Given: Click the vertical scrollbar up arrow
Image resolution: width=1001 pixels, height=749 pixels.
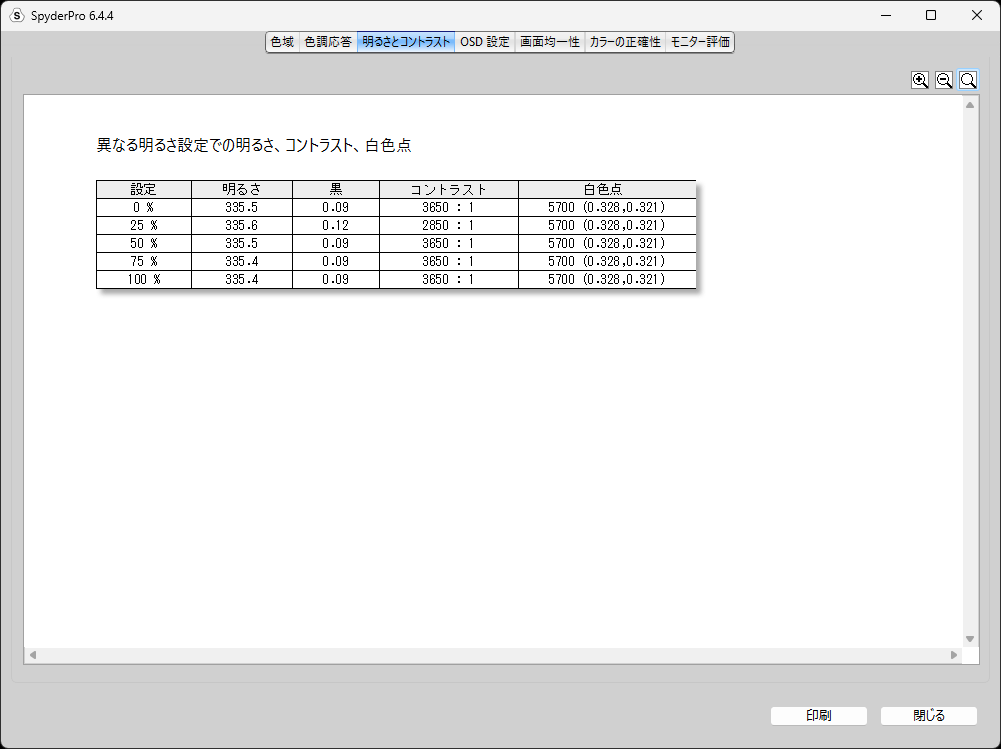Looking at the screenshot, I should click(x=970, y=105).
